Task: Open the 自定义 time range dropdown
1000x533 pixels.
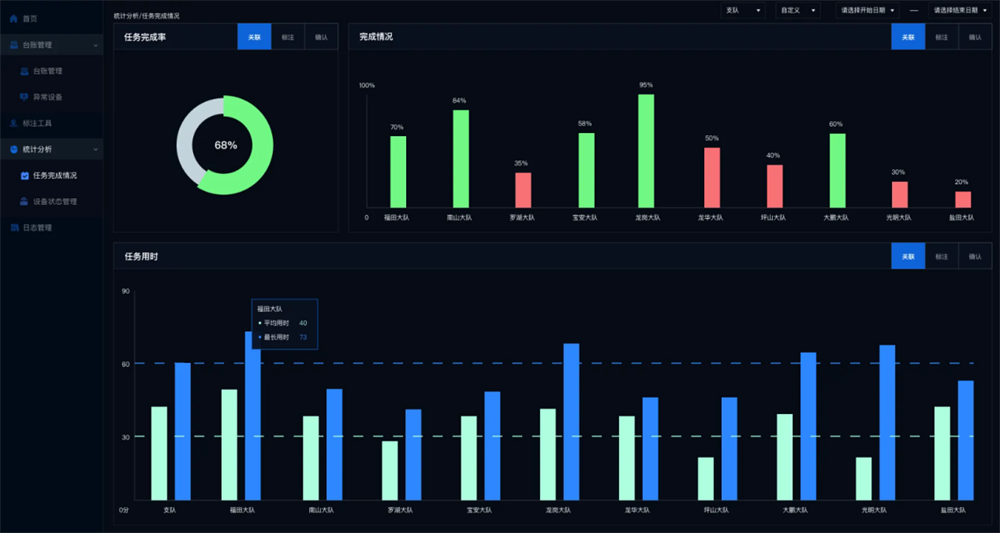Action: tap(801, 10)
